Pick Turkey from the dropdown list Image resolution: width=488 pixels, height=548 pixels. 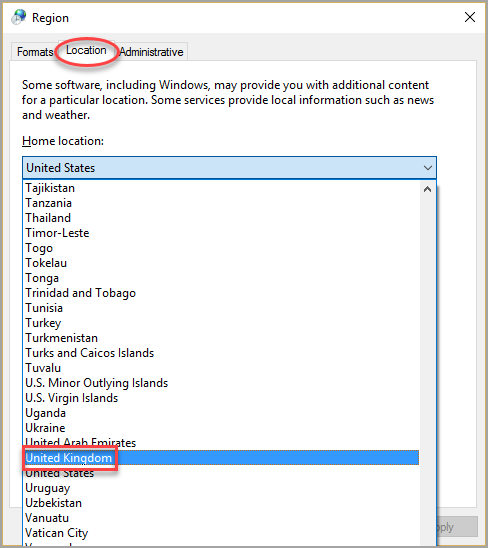tap(222, 323)
